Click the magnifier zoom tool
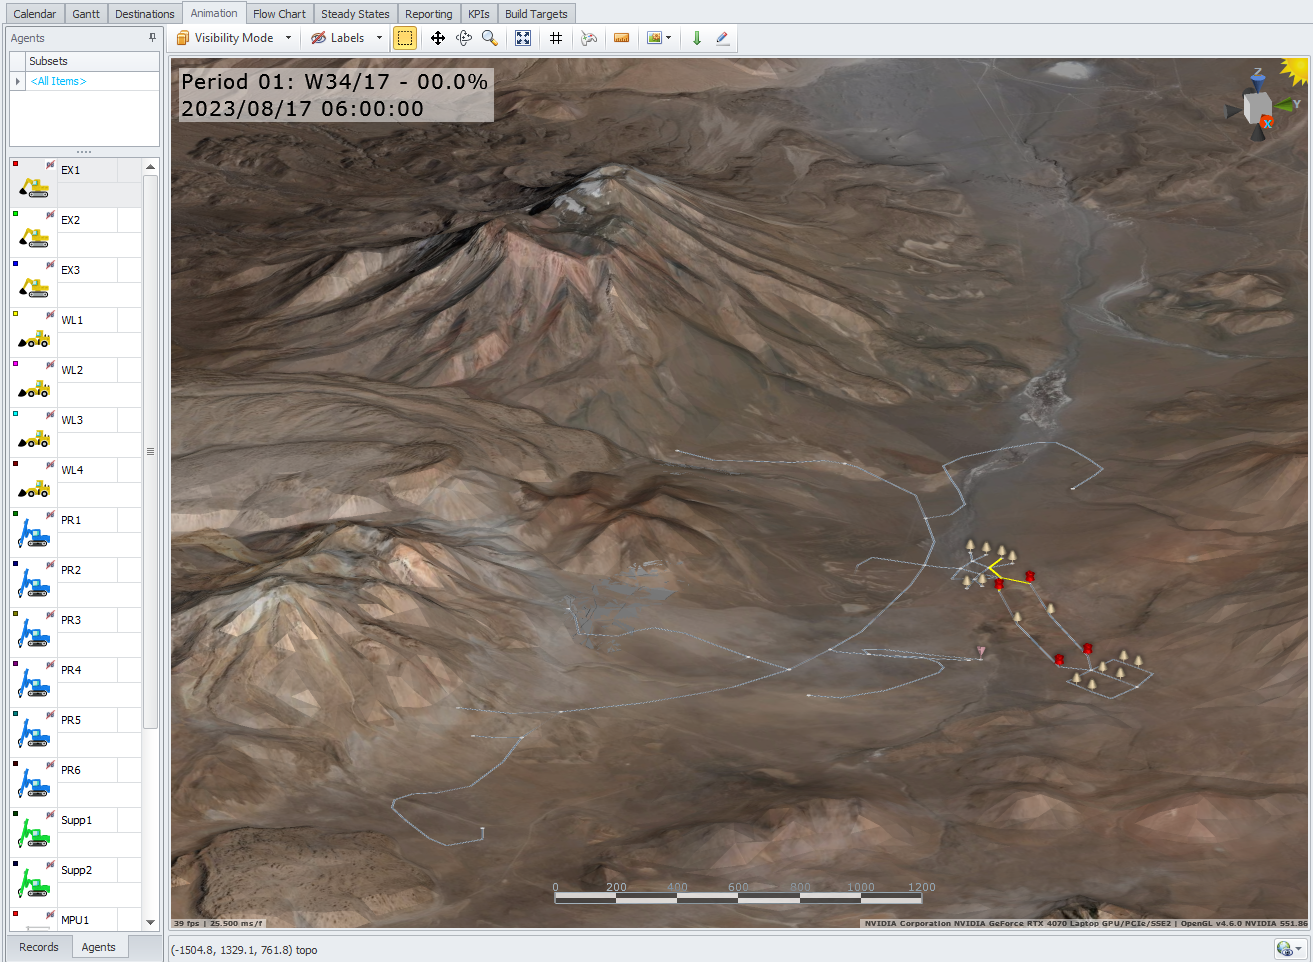This screenshot has width=1313, height=962. tap(490, 38)
